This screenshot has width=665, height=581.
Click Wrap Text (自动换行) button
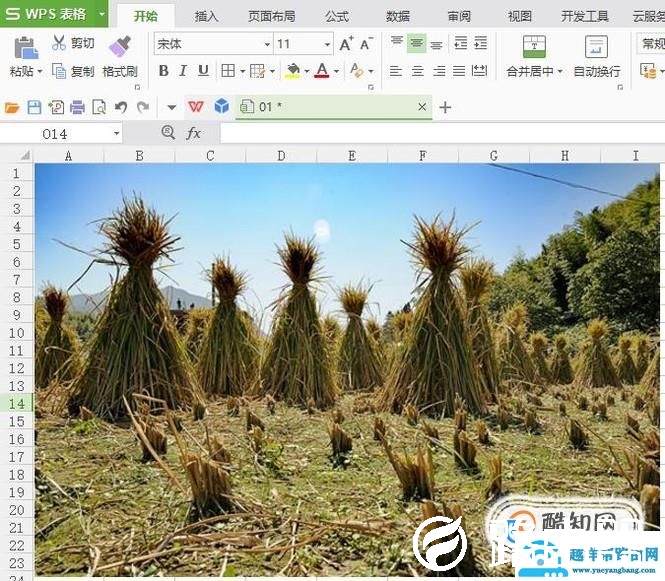point(597,57)
